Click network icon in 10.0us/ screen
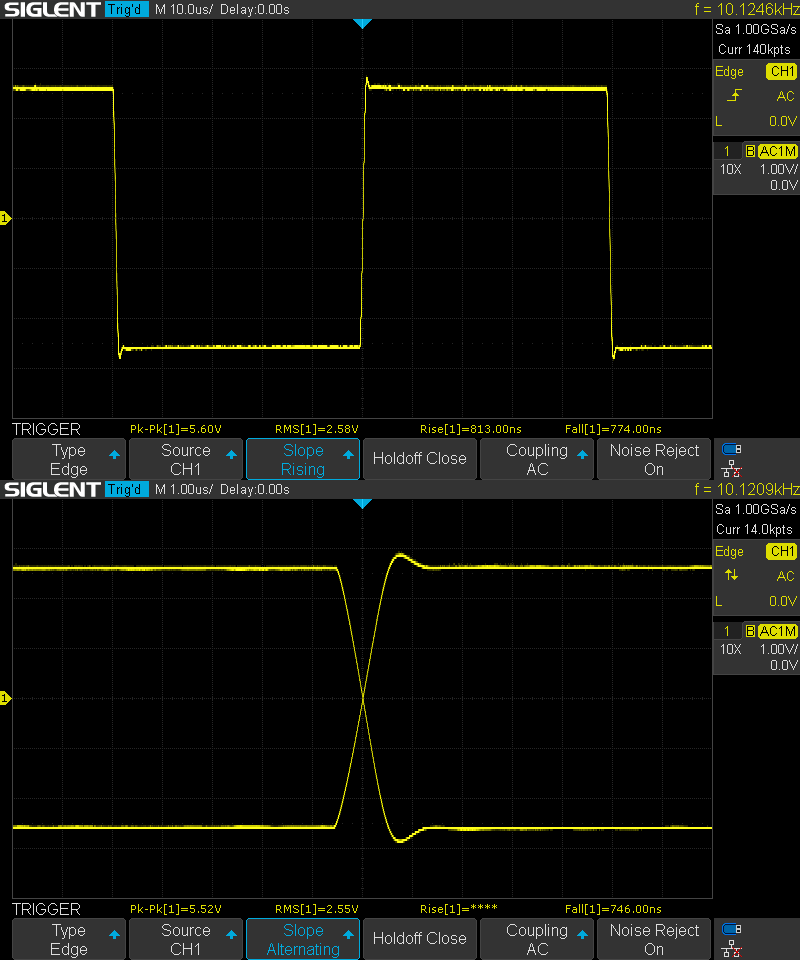 tap(731, 470)
